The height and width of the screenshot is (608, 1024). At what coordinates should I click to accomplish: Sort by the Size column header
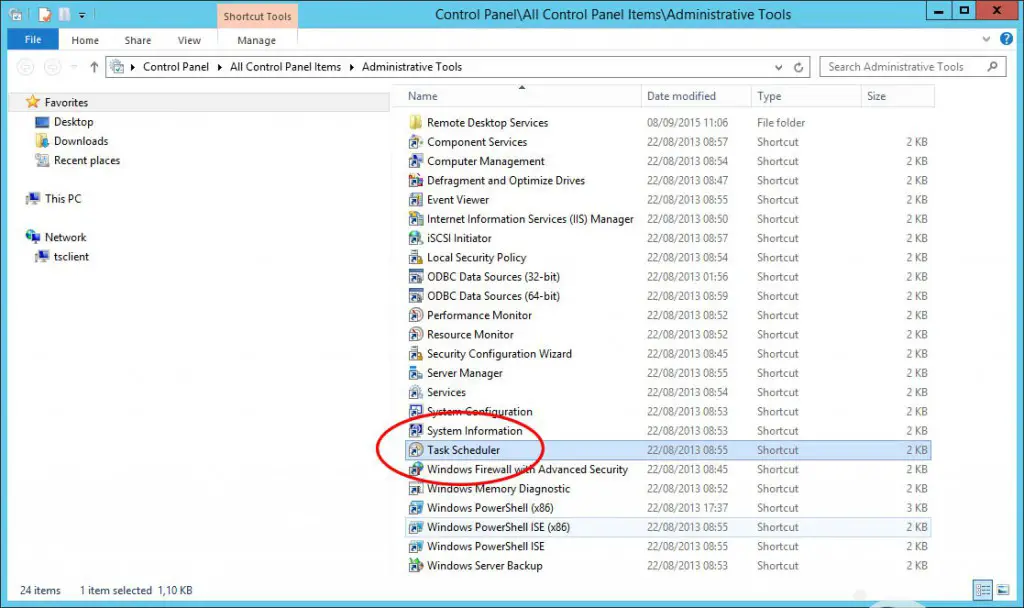point(897,96)
